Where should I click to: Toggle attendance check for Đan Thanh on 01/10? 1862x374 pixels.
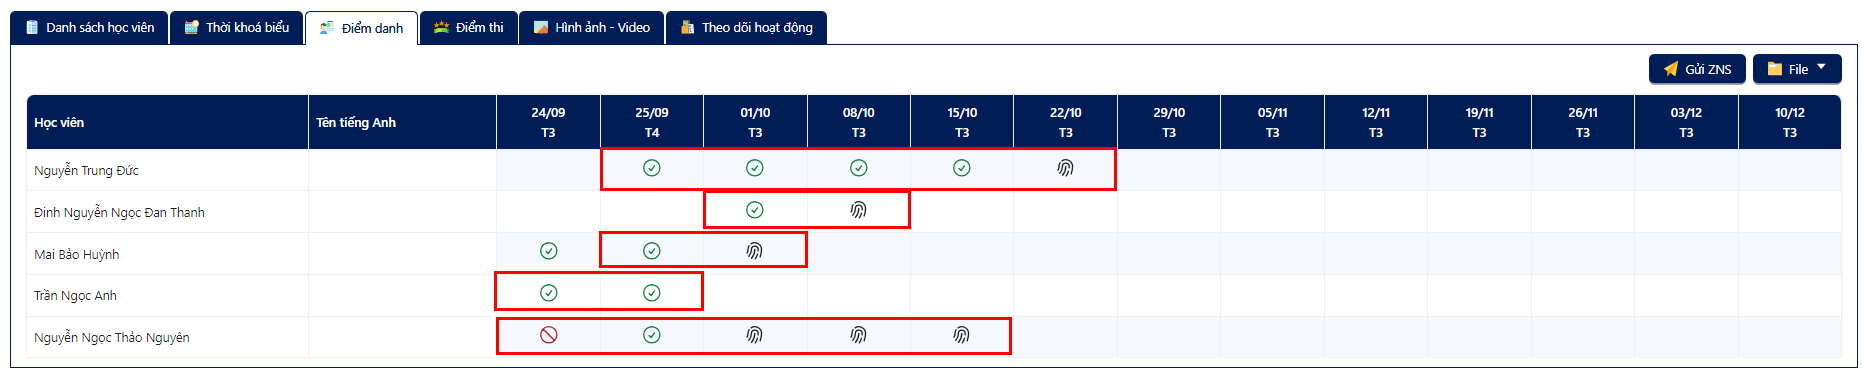click(x=755, y=210)
